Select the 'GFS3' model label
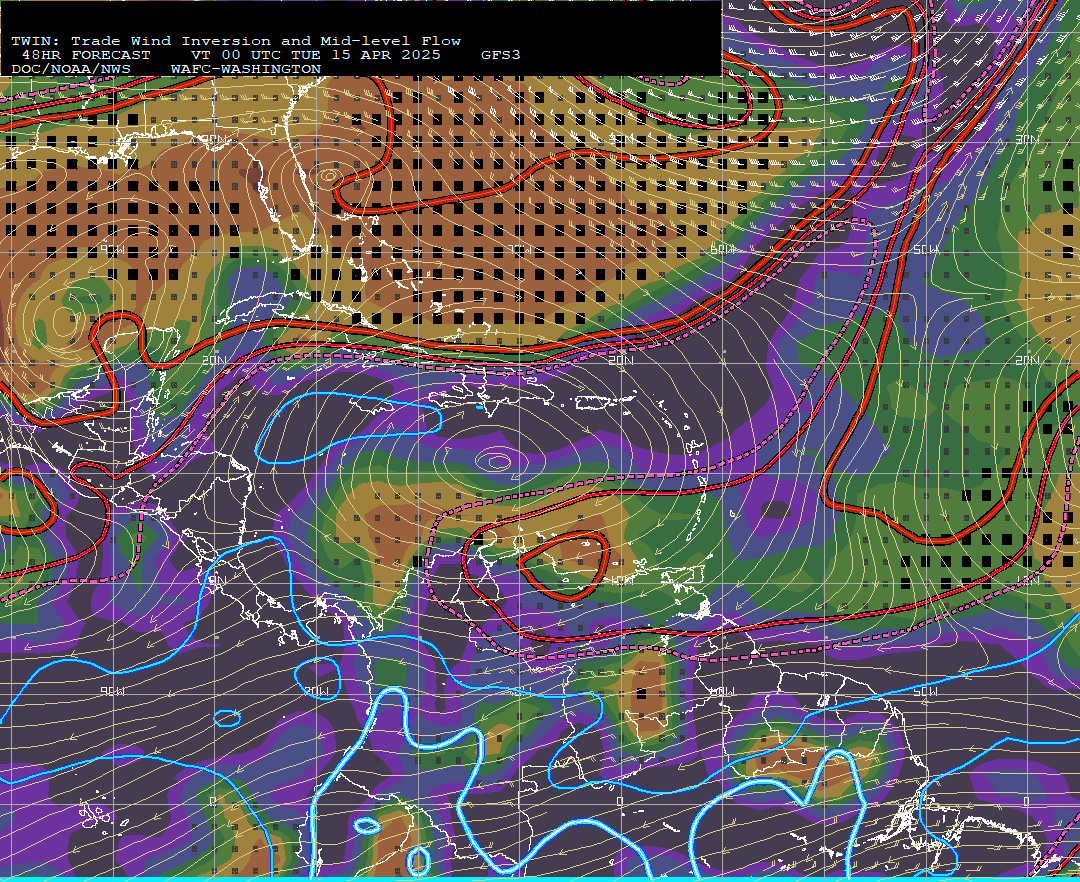 tap(501, 55)
